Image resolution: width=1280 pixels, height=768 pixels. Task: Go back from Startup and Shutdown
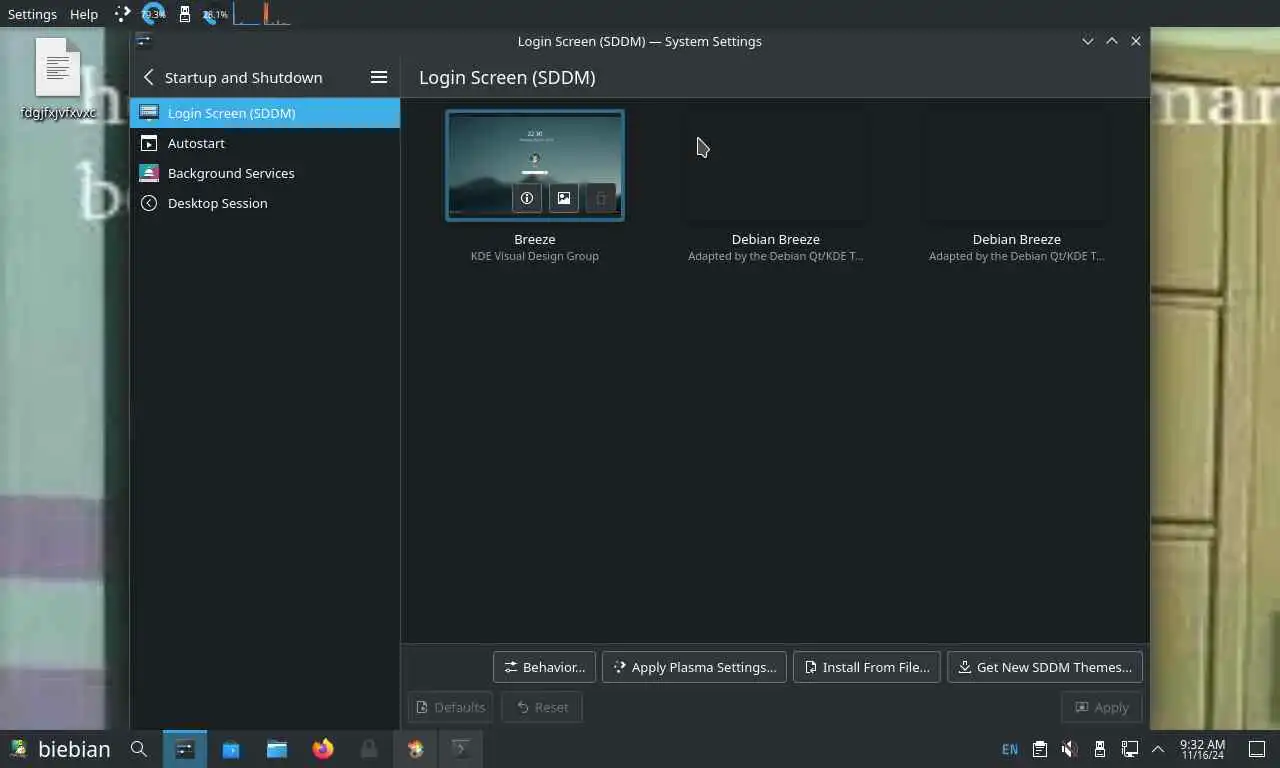[x=148, y=77]
